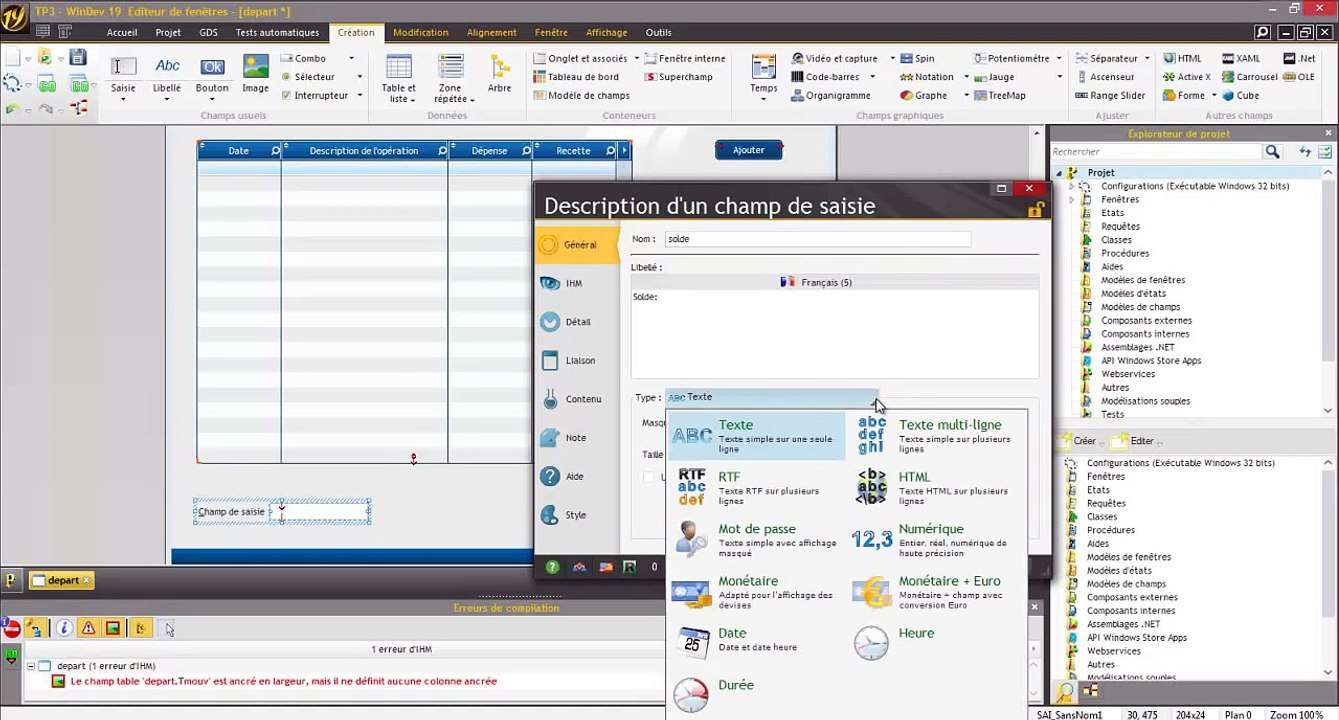1339x720 pixels.
Task: Click the green help question mark icon in dialog
Action: point(552,567)
